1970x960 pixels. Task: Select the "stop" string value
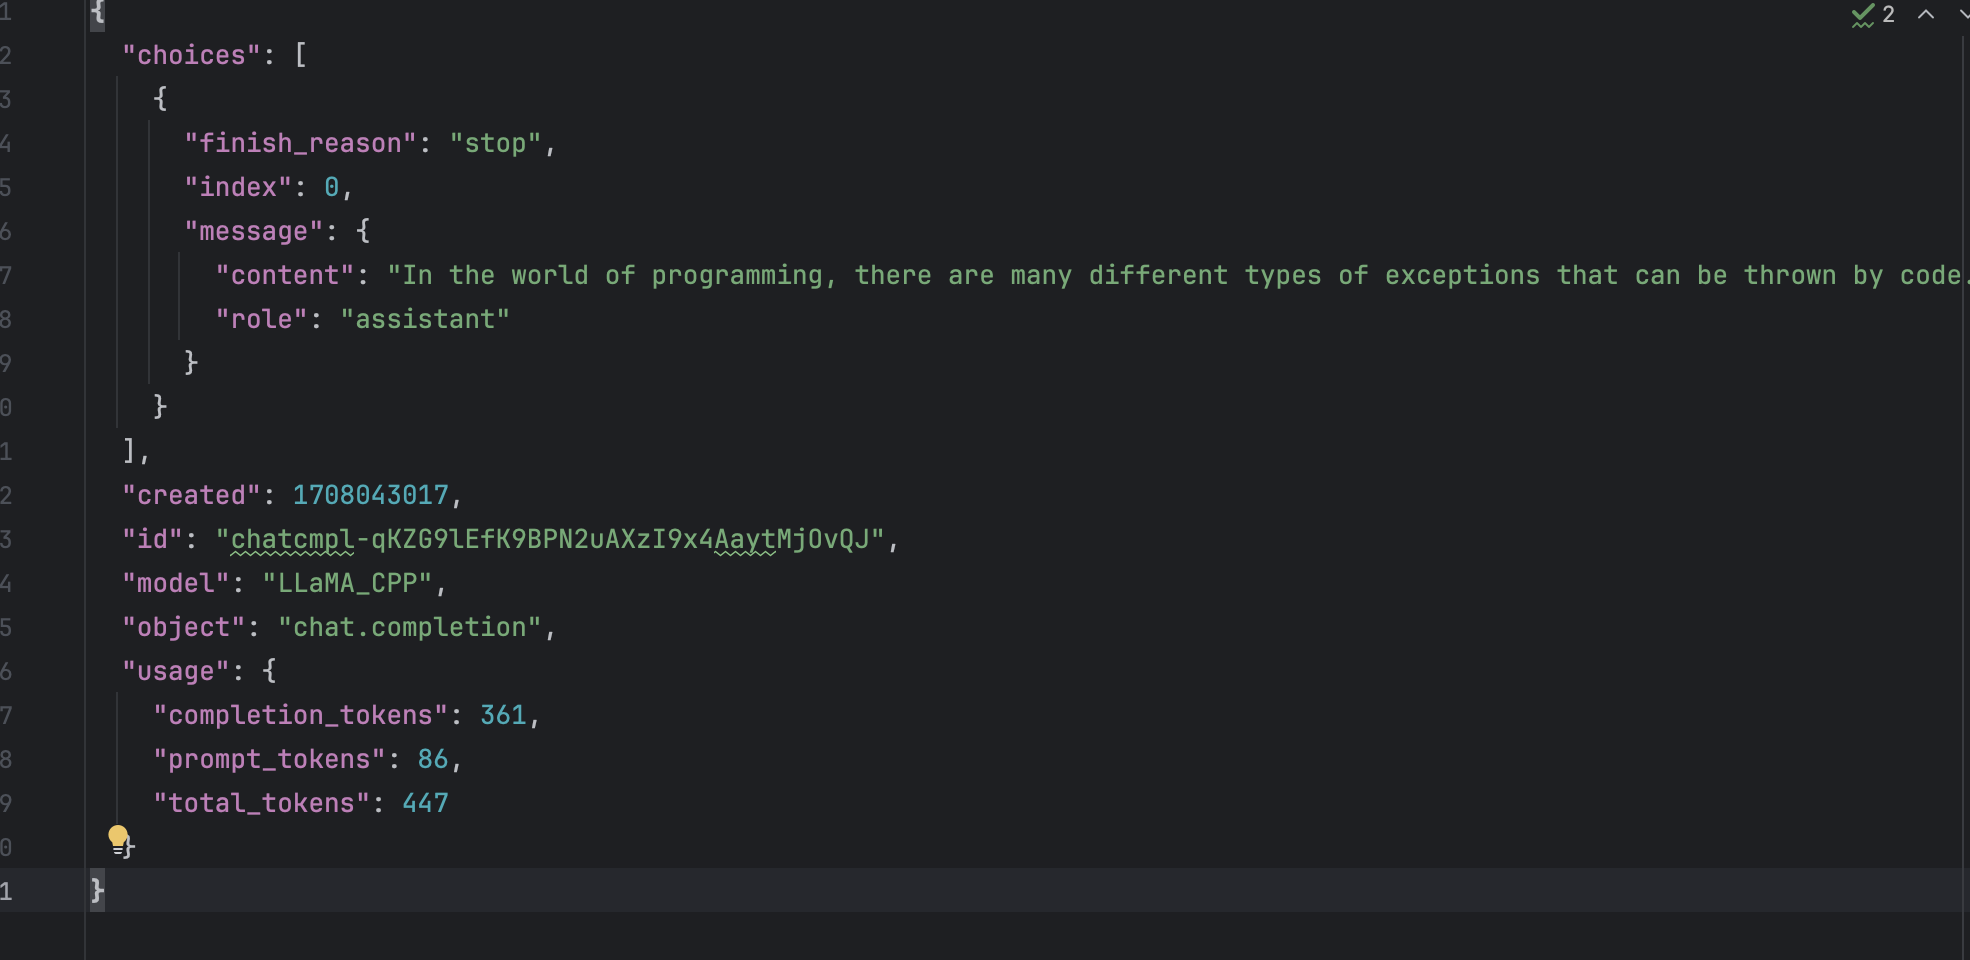[495, 143]
